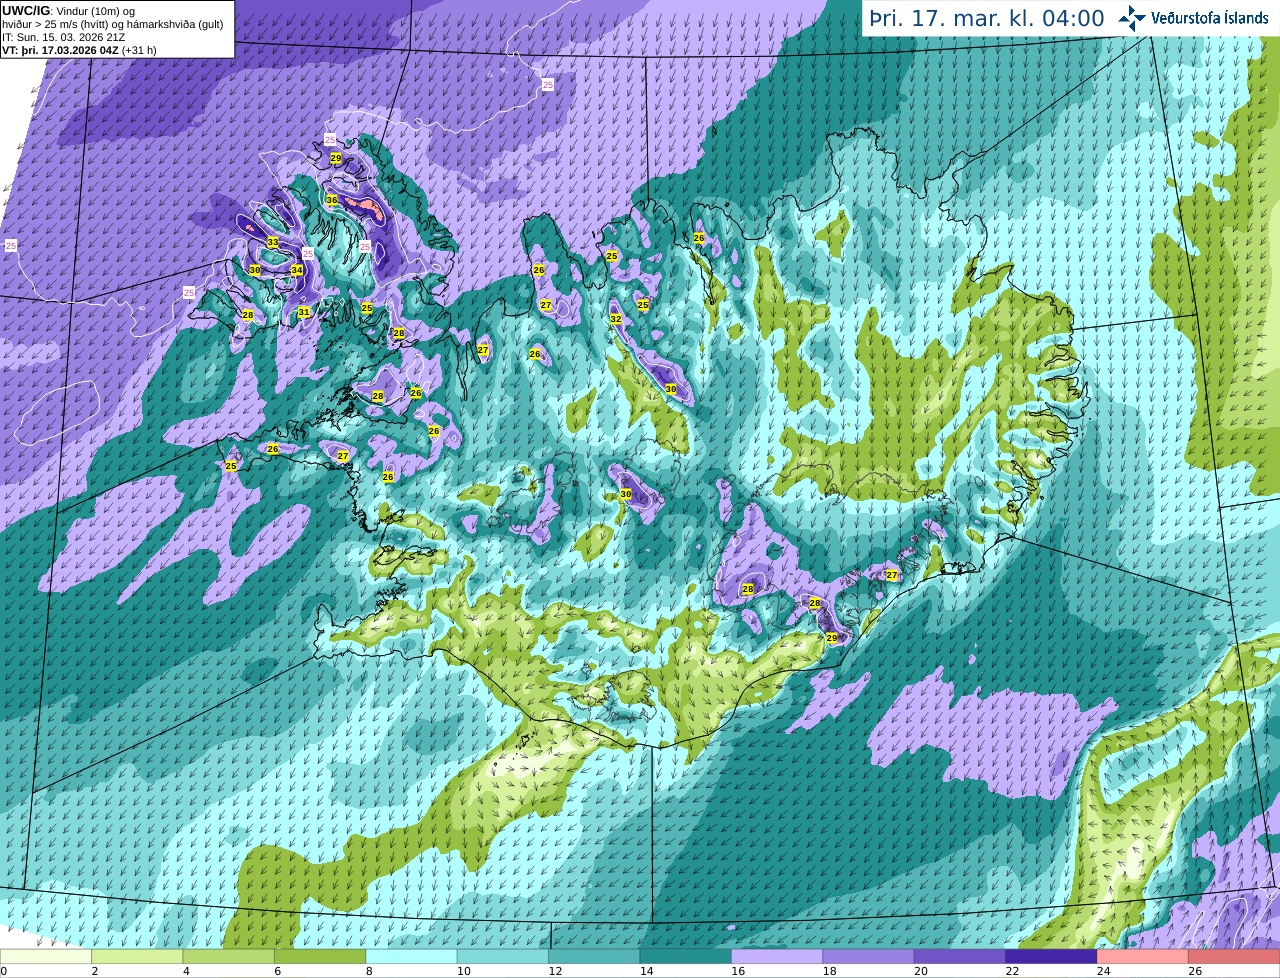
Task: Click the legend scale value 8
Action: (x=369, y=971)
